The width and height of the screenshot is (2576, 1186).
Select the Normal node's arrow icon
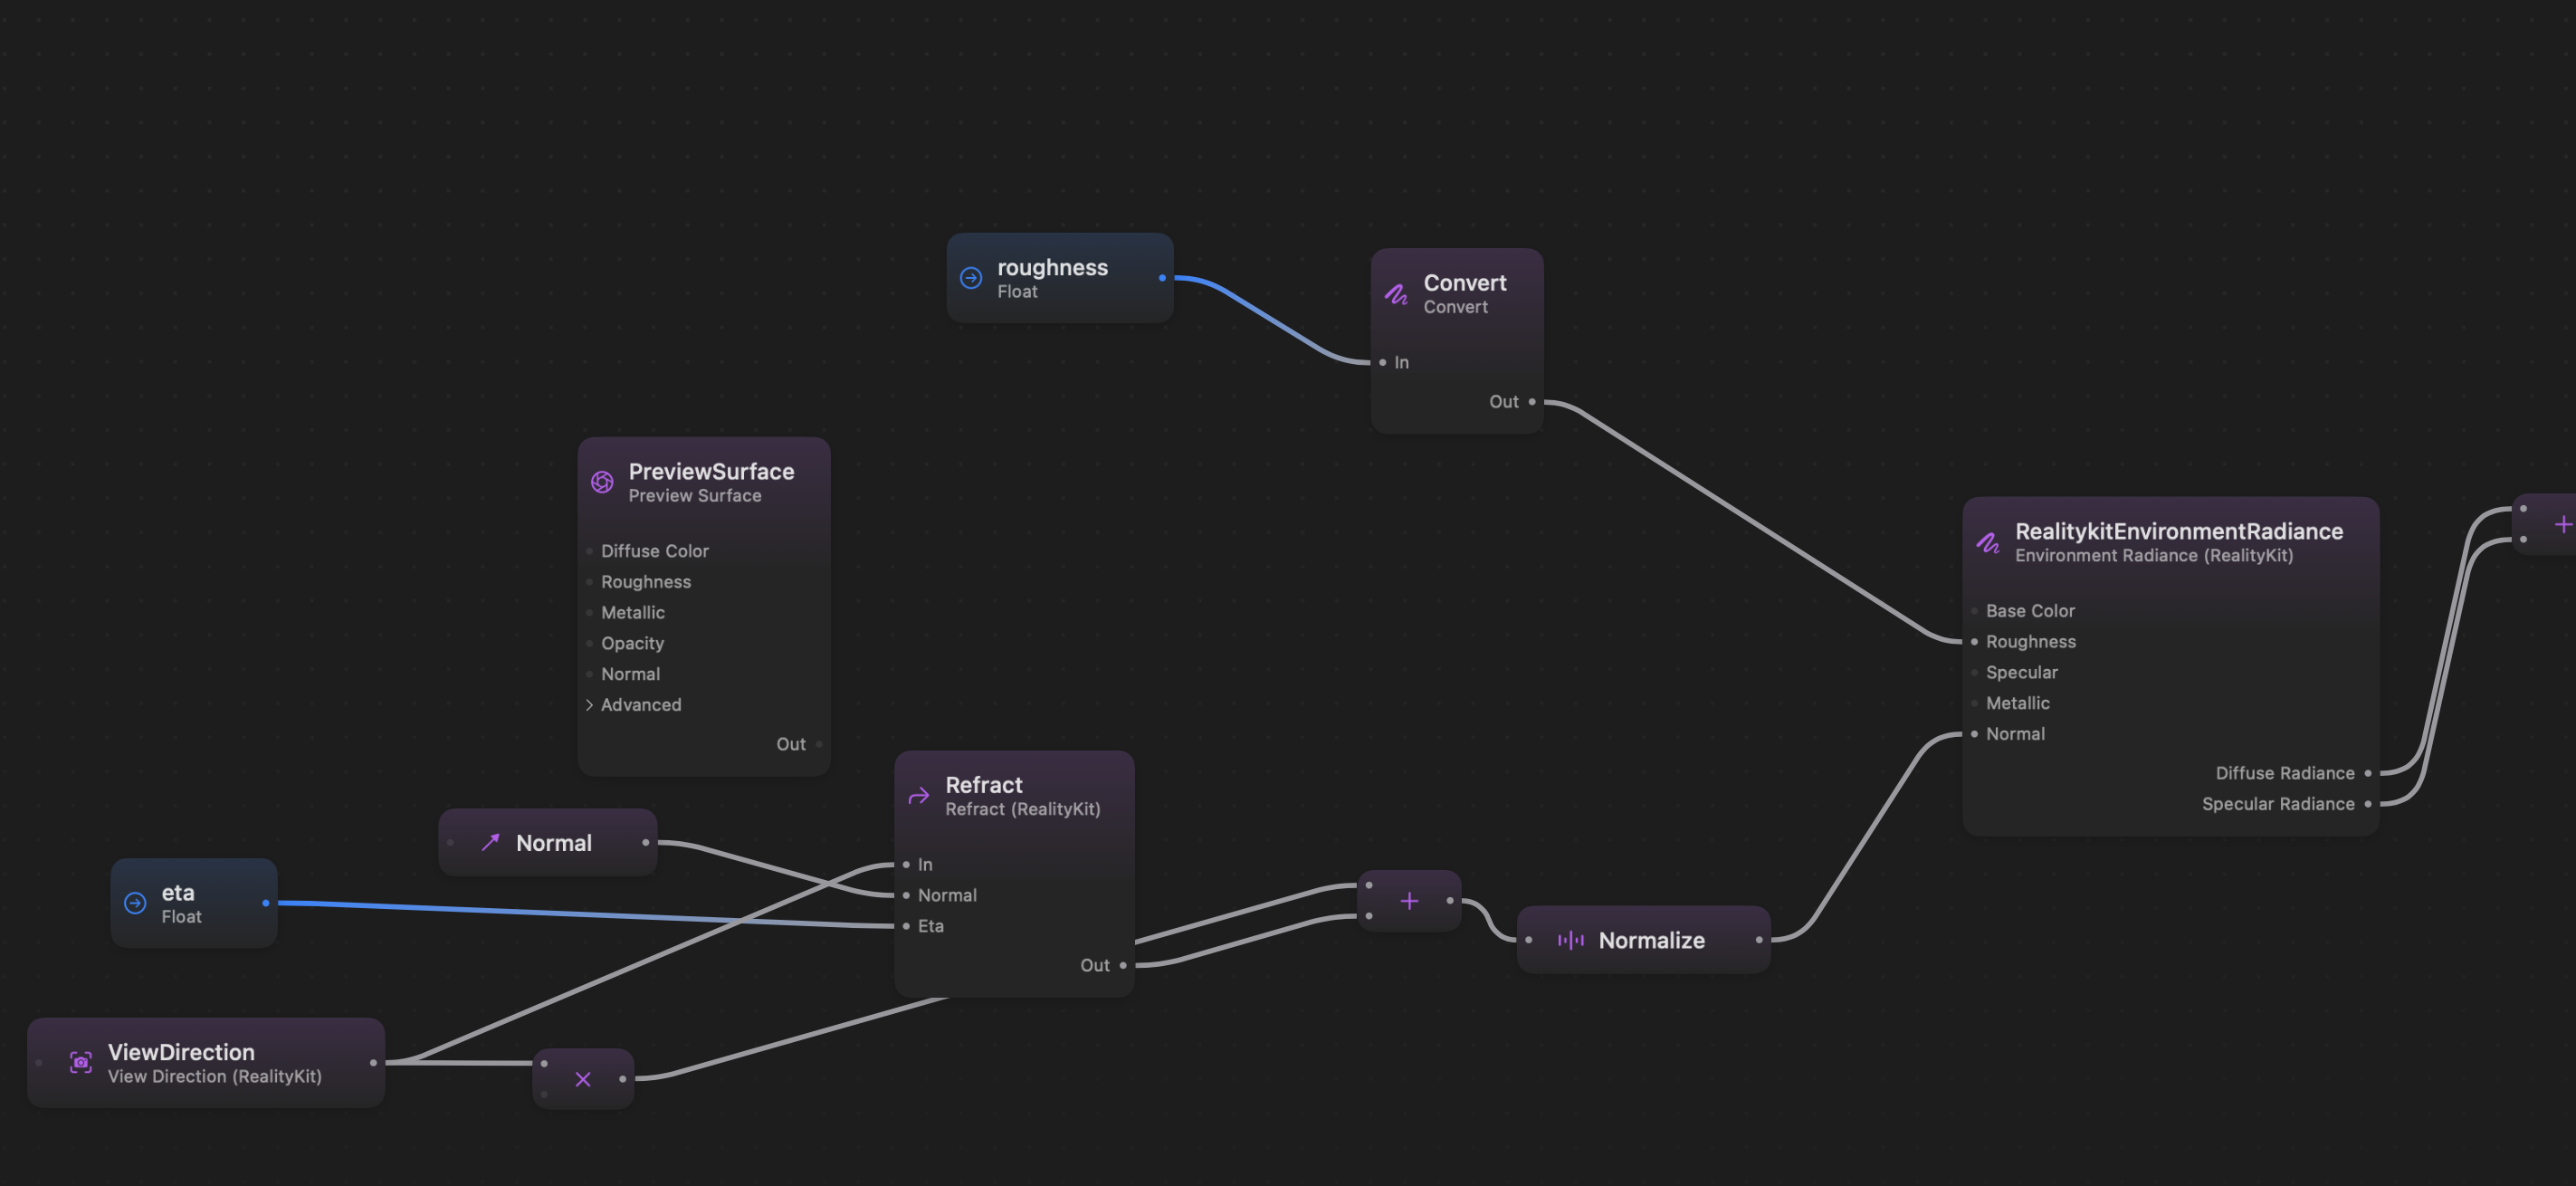(489, 843)
